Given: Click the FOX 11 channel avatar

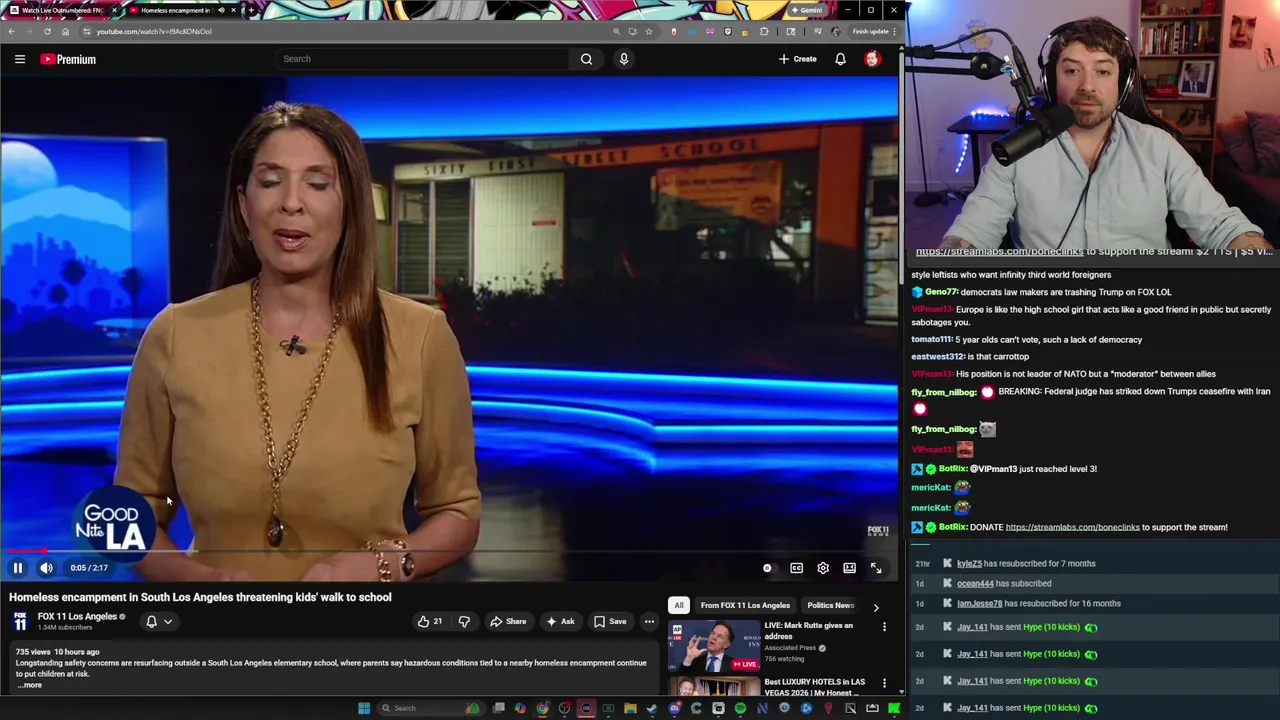Looking at the screenshot, I should coord(20,622).
